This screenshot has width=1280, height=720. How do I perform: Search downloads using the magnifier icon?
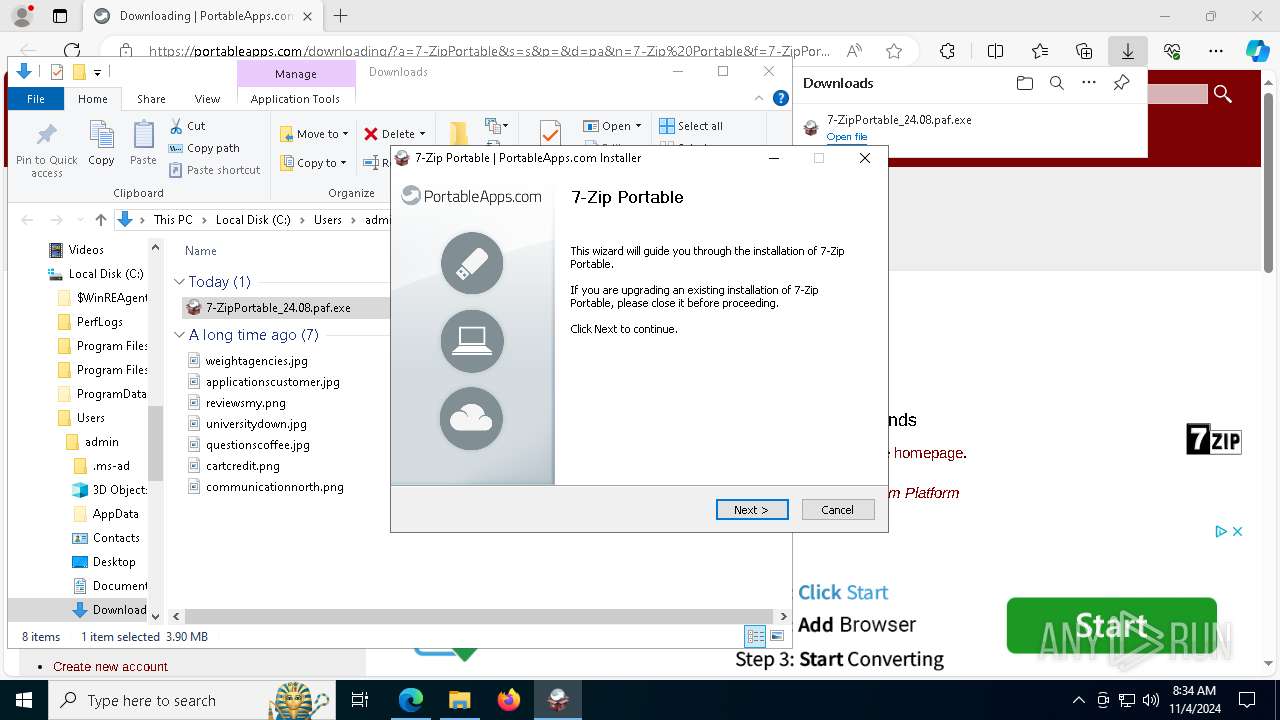click(1056, 83)
